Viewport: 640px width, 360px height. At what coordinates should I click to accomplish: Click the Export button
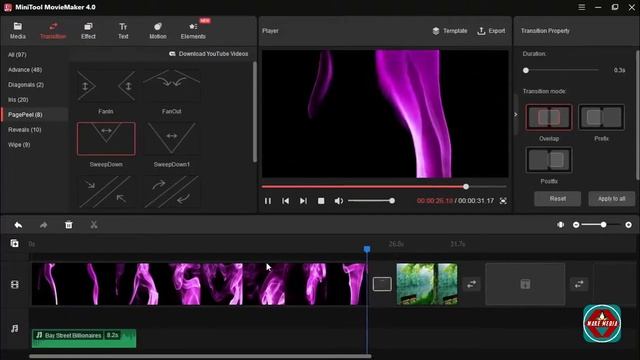[x=491, y=31]
